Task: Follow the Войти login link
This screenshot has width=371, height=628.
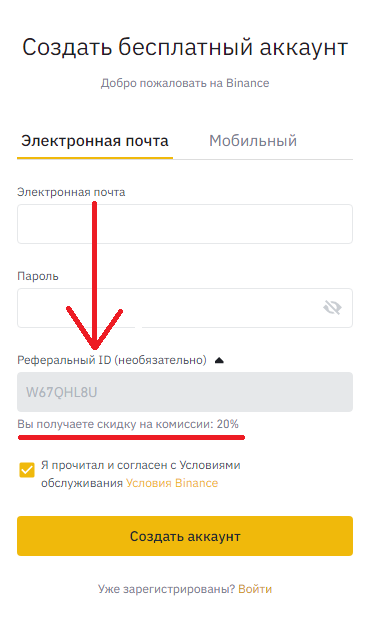Action: click(x=255, y=589)
